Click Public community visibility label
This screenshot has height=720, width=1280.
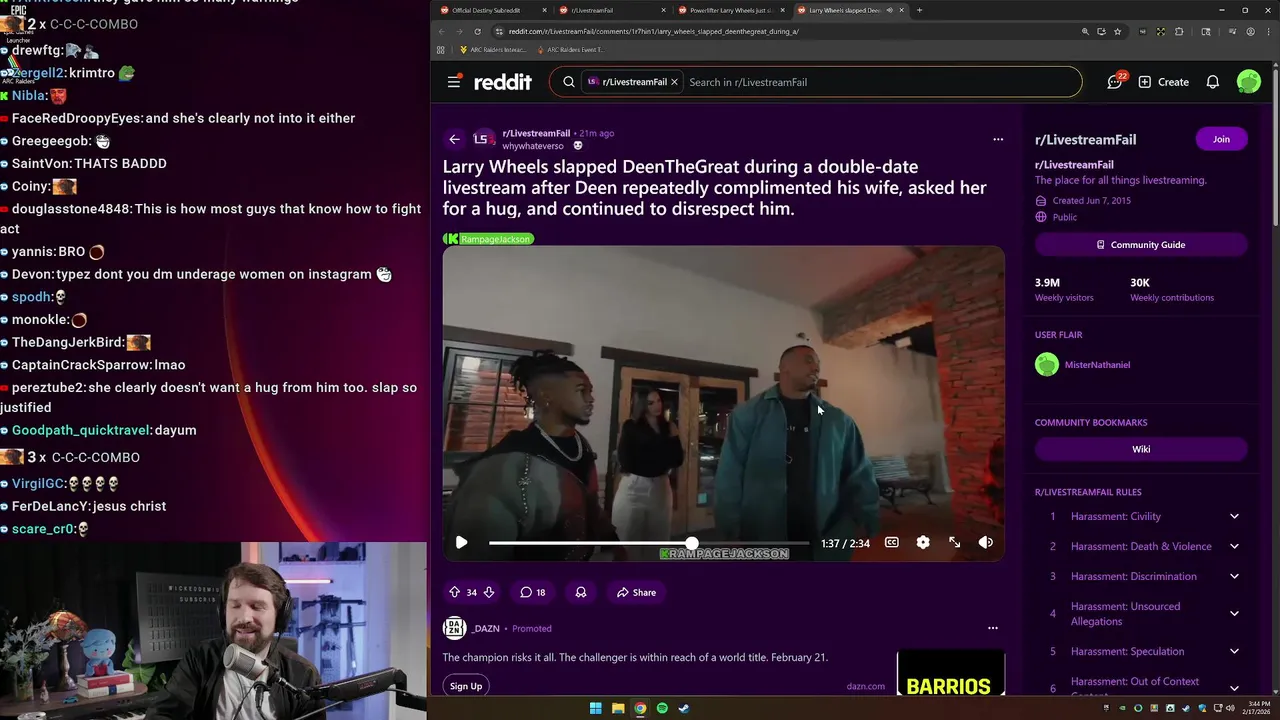click(x=1064, y=217)
